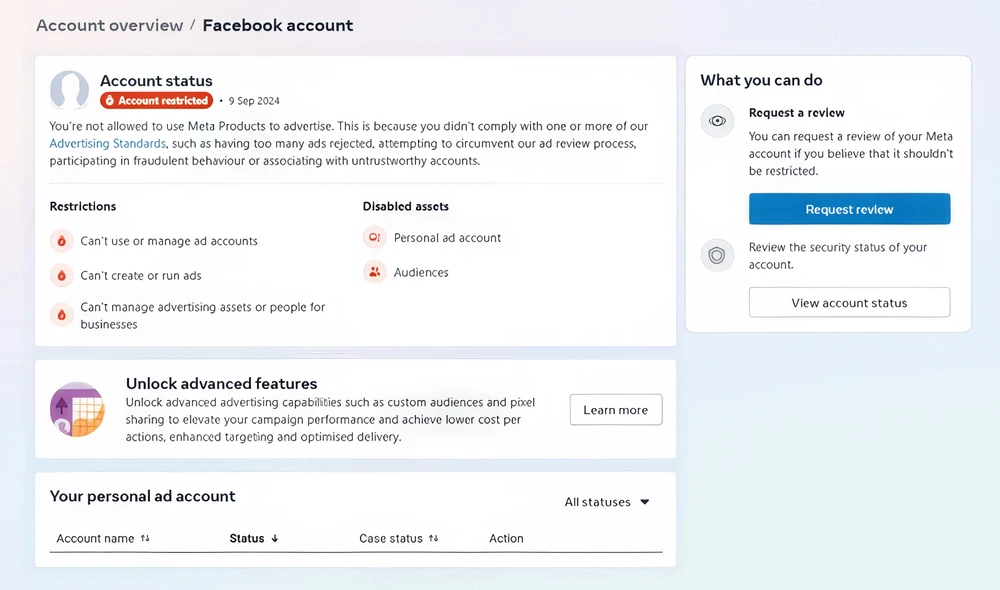Select the flame icon next to "Can't create or run ads"
Viewport: 1000px width, 590px height.
coord(59,275)
